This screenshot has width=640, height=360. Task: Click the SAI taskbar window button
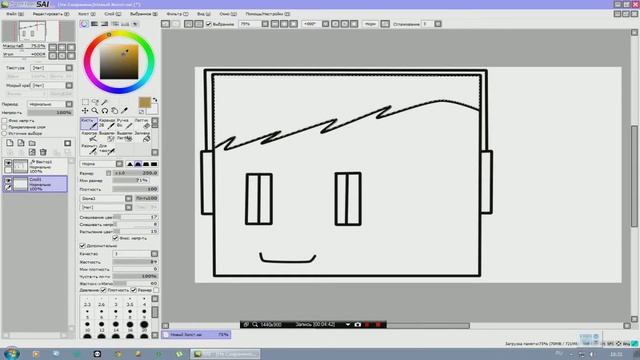[225, 354]
